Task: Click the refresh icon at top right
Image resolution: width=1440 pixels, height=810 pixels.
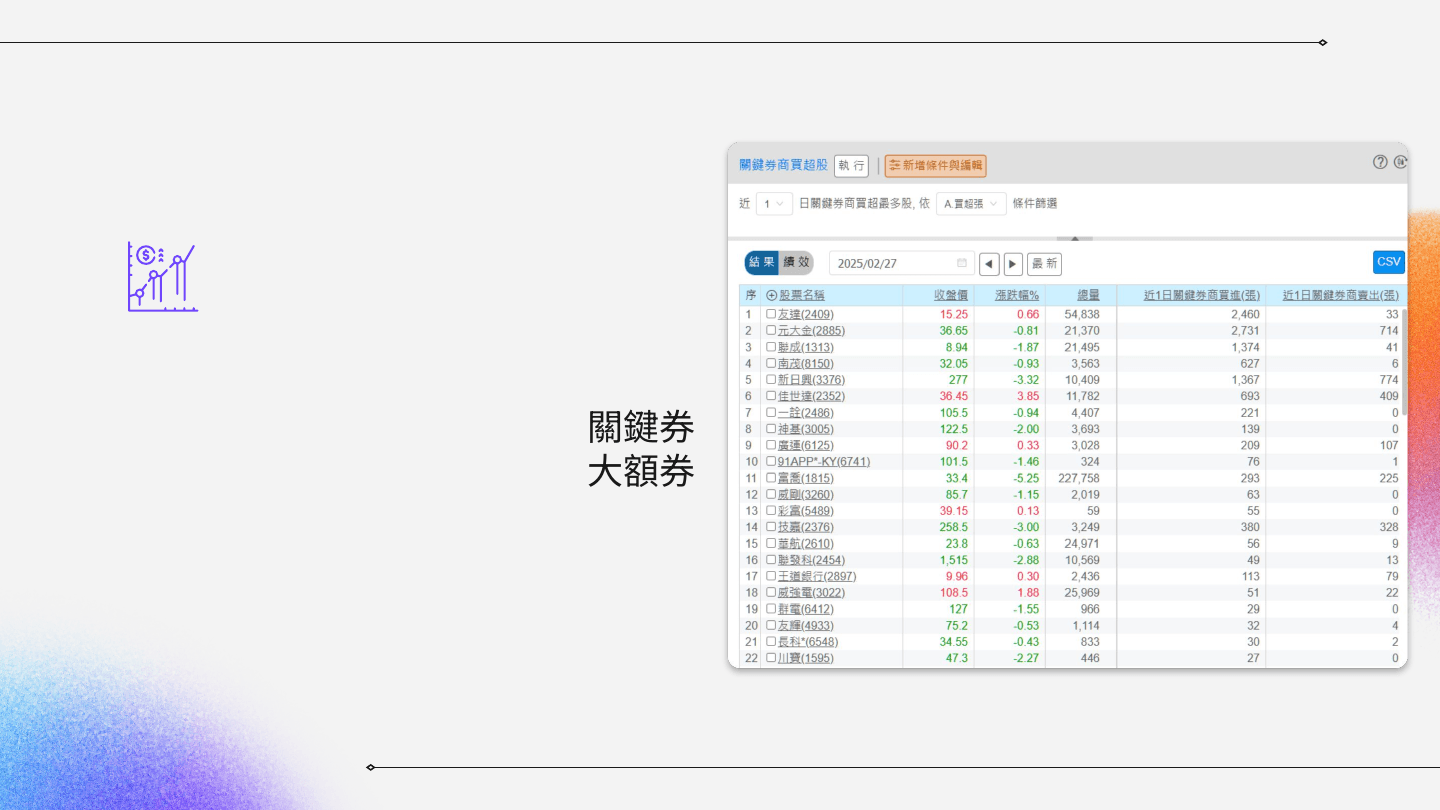Action: click(1400, 162)
